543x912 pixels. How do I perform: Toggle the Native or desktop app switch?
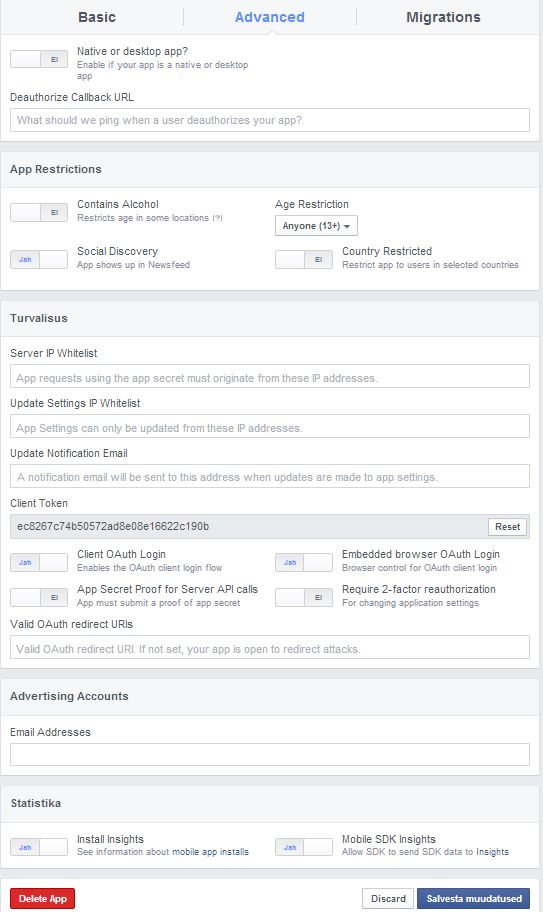tap(39, 59)
